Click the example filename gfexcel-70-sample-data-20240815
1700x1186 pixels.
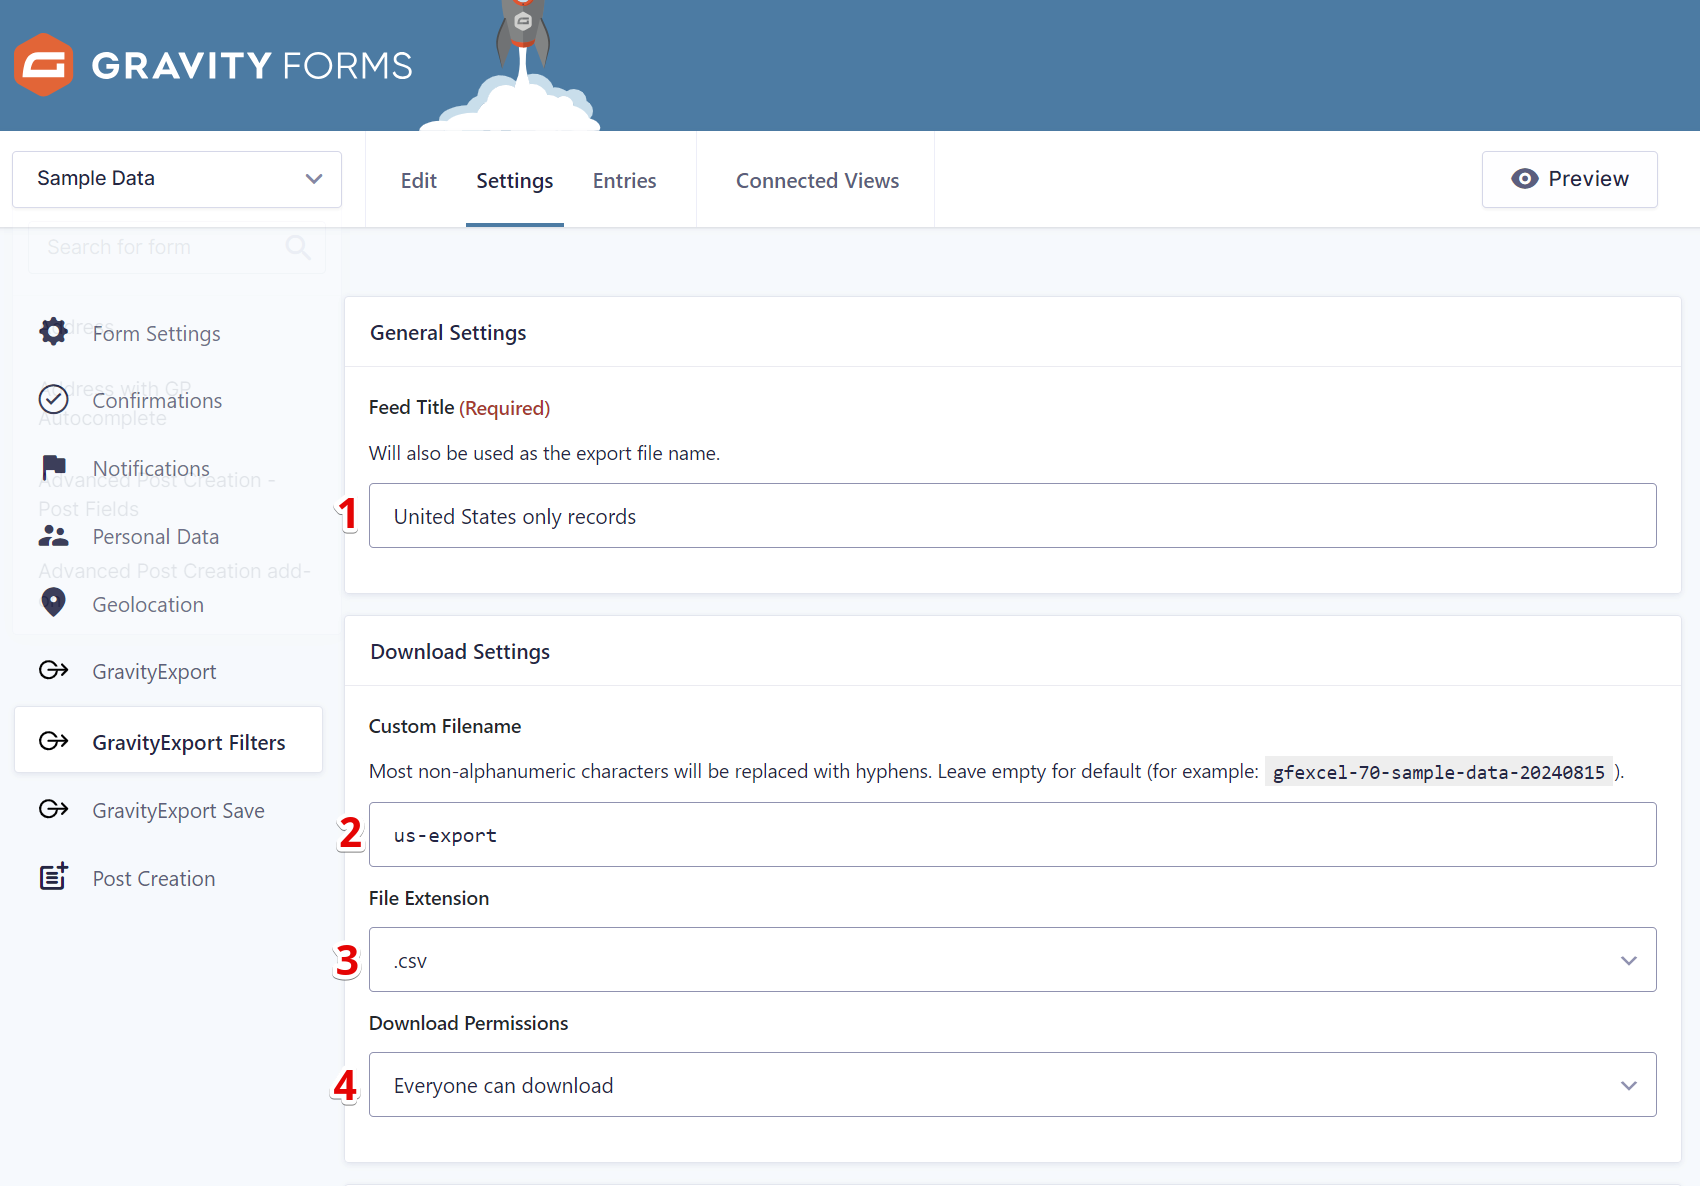pos(1438,772)
